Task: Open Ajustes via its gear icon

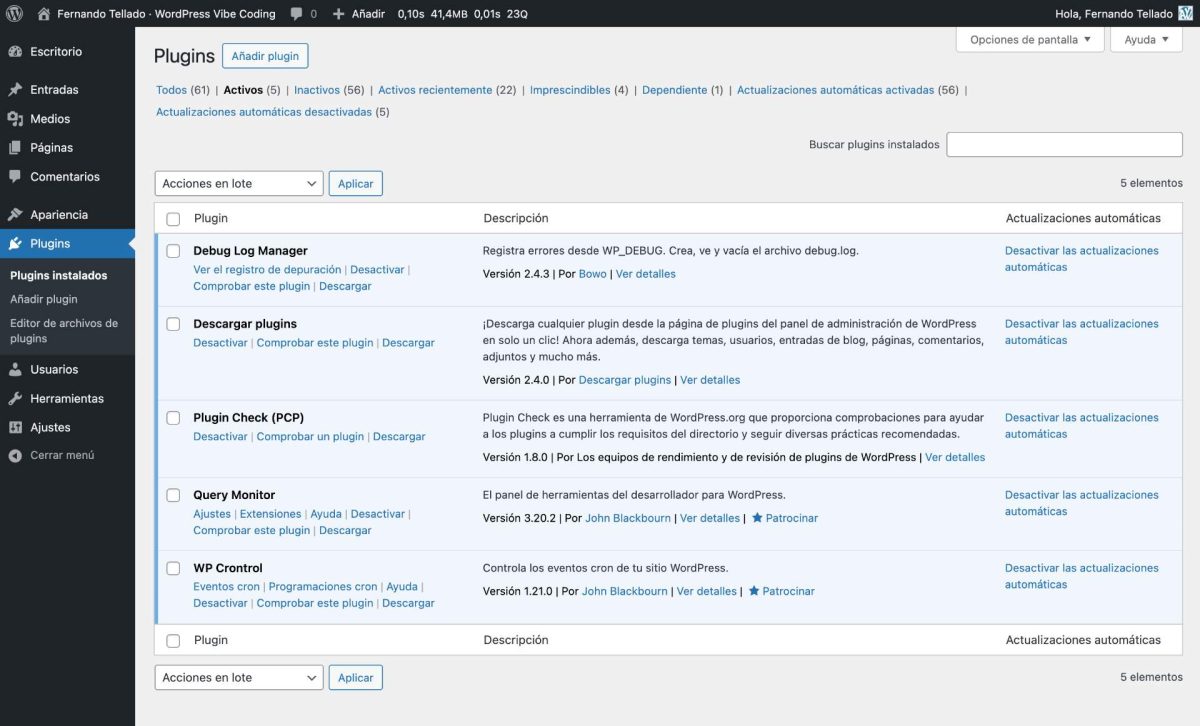Action: click(x=17, y=427)
